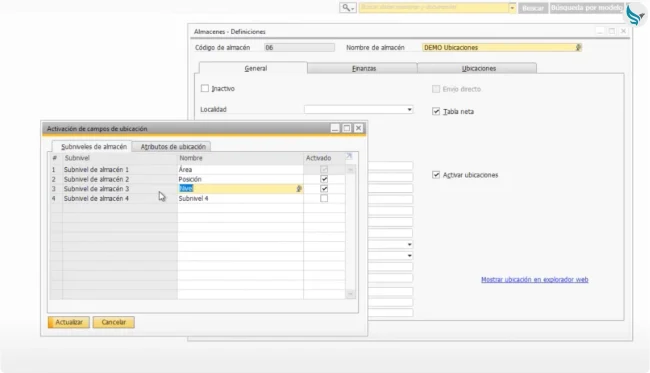Click the Subnivel 4 name cell
The height and width of the screenshot is (373, 650).
click(240, 198)
